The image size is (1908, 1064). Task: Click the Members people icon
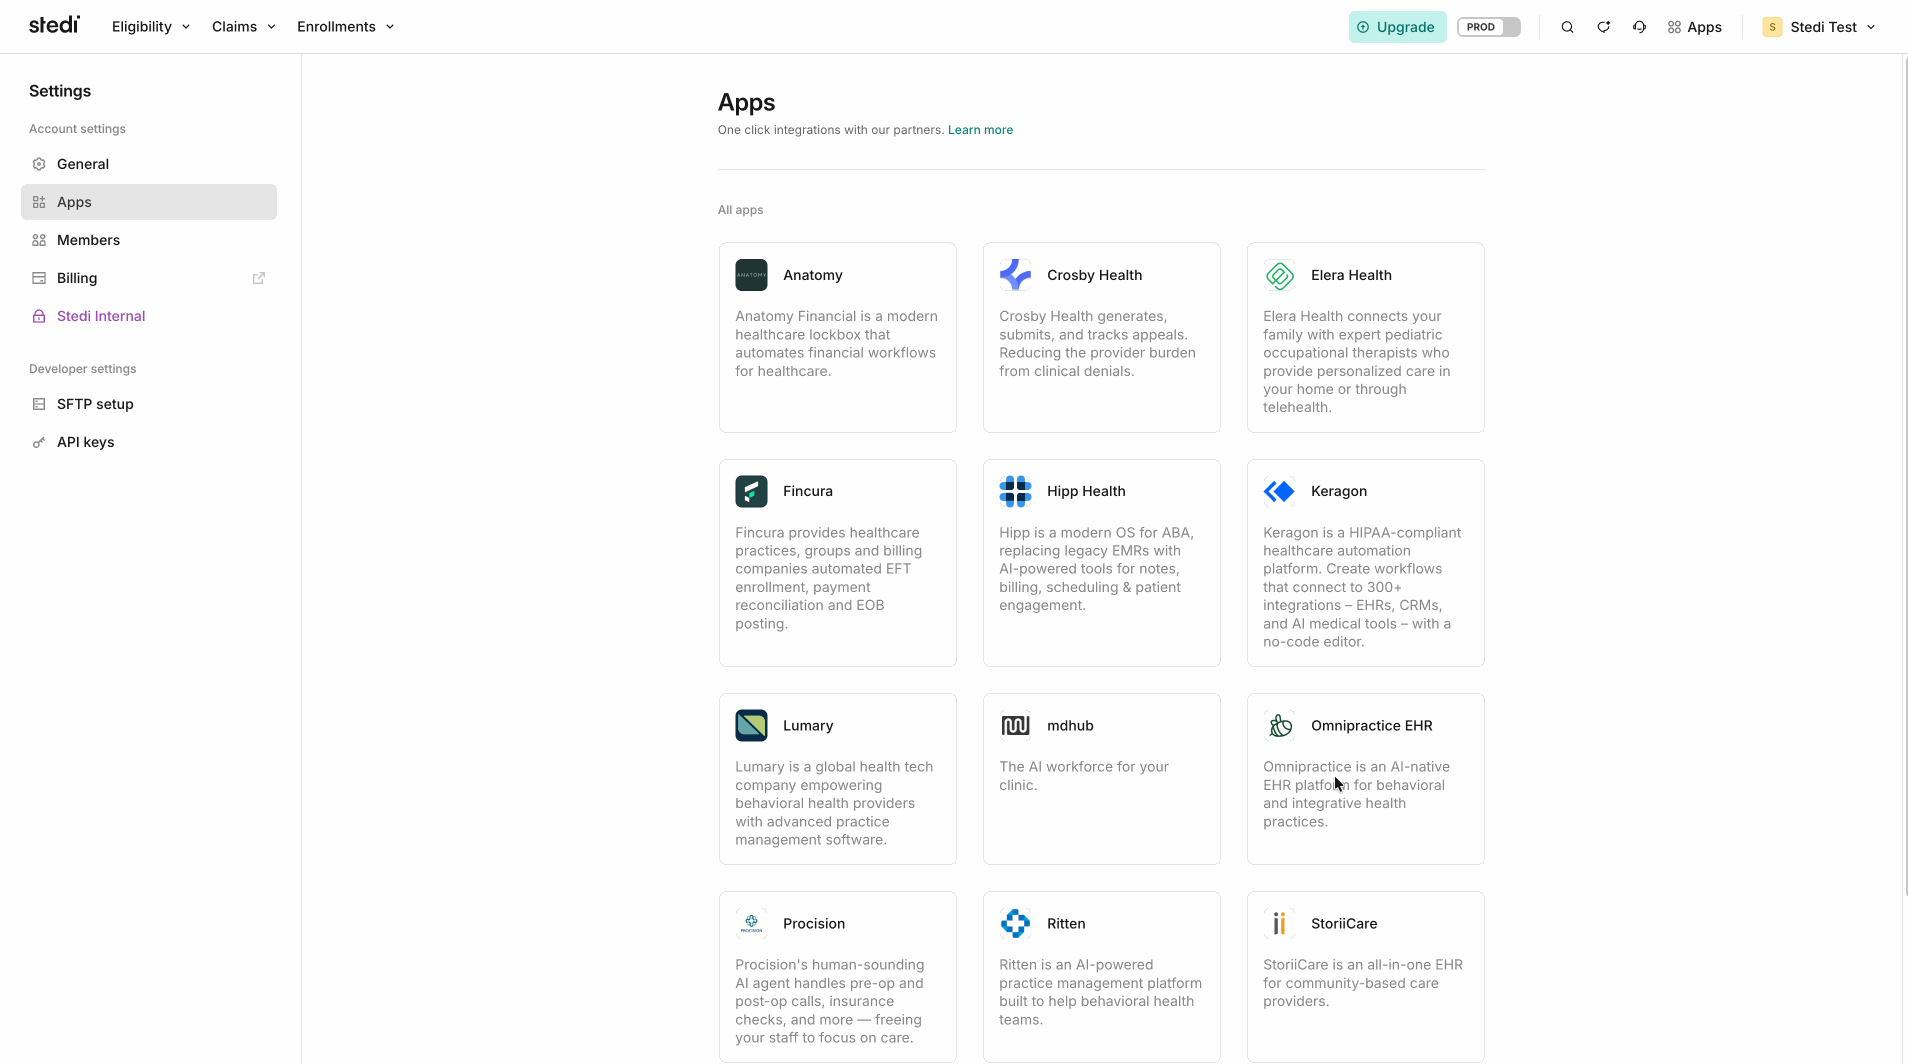(39, 240)
